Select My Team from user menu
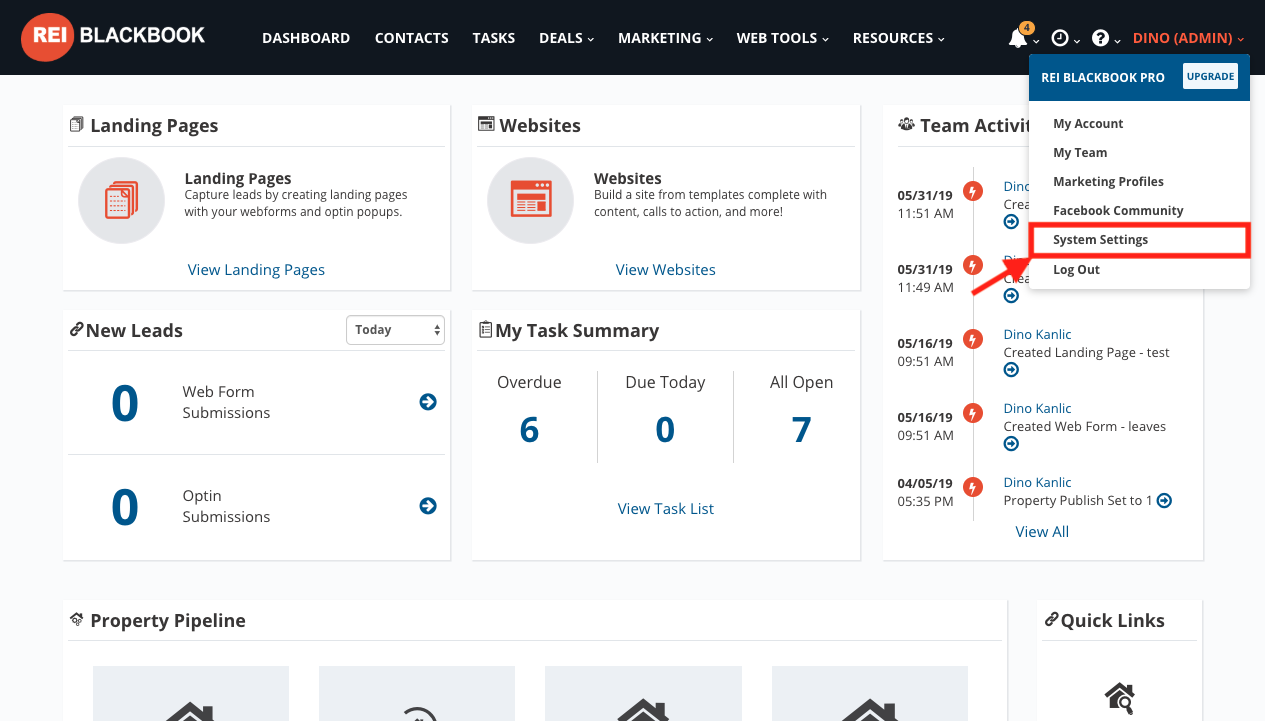 coord(1080,153)
